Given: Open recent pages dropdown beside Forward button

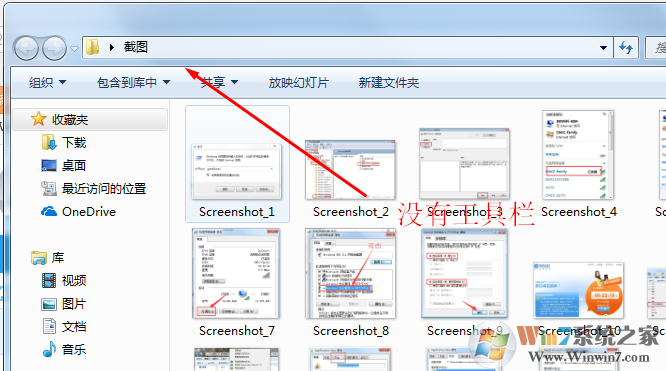Looking at the screenshot, I should [74, 49].
